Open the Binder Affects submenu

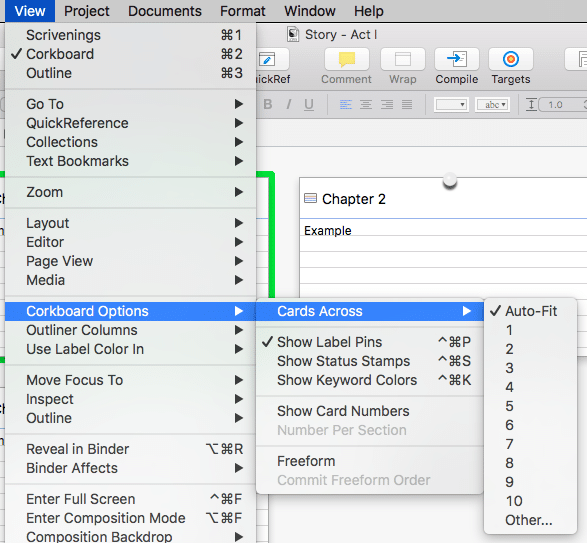pos(130,468)
